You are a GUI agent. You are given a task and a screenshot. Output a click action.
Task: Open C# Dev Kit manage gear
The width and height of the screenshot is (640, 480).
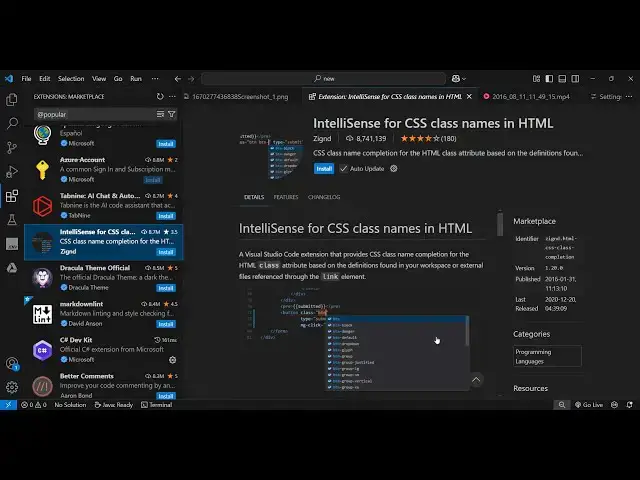(x=173, y=360)
